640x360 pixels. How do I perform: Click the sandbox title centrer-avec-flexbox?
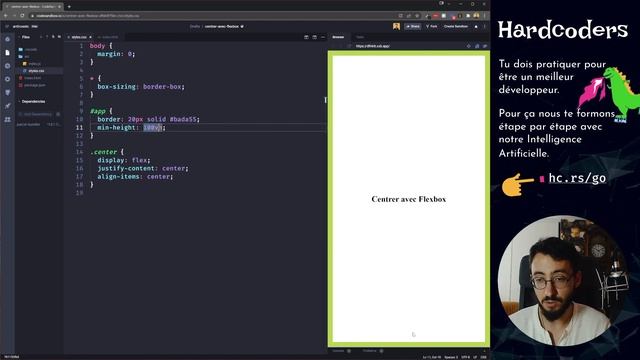point(222,27)
